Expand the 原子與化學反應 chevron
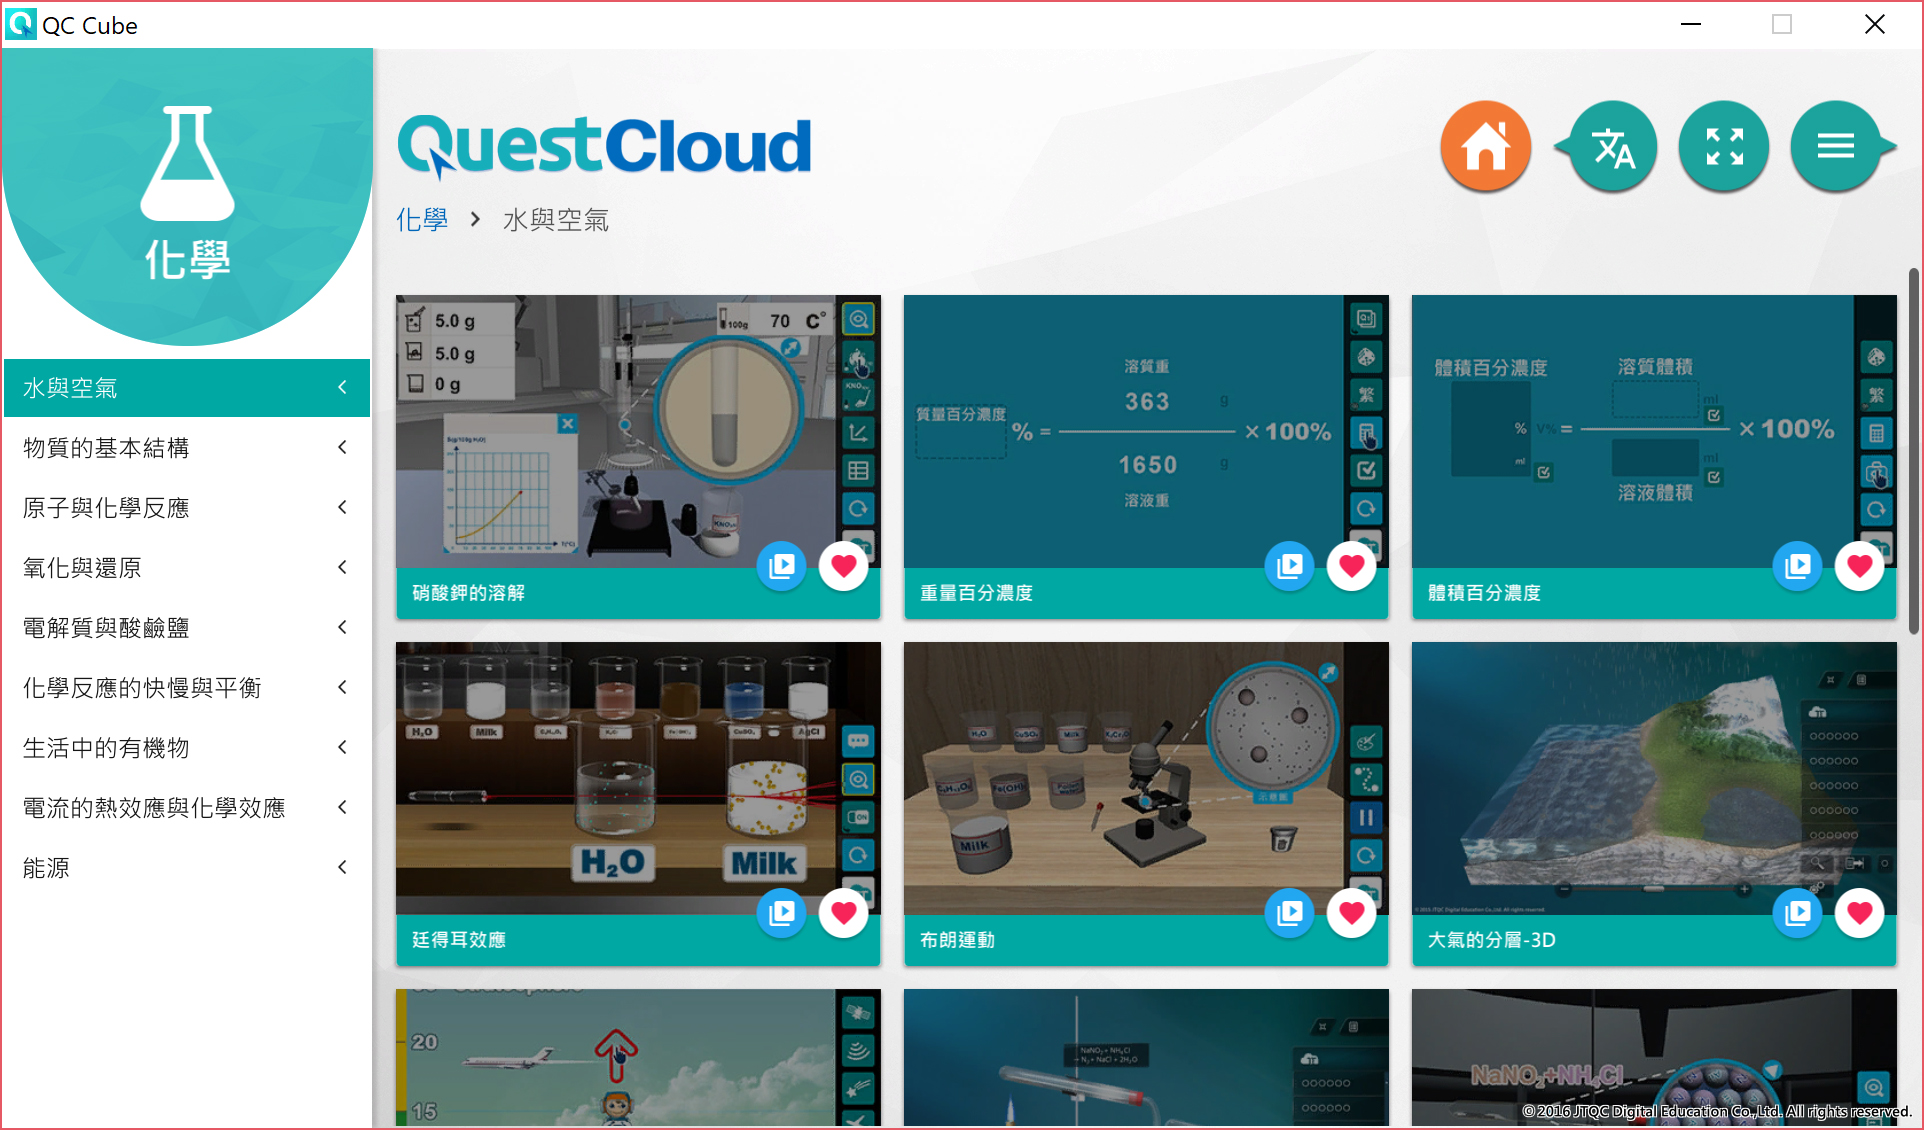Screen dimensions: 1924x1130 pyautogui.click(x=342, y=507)
